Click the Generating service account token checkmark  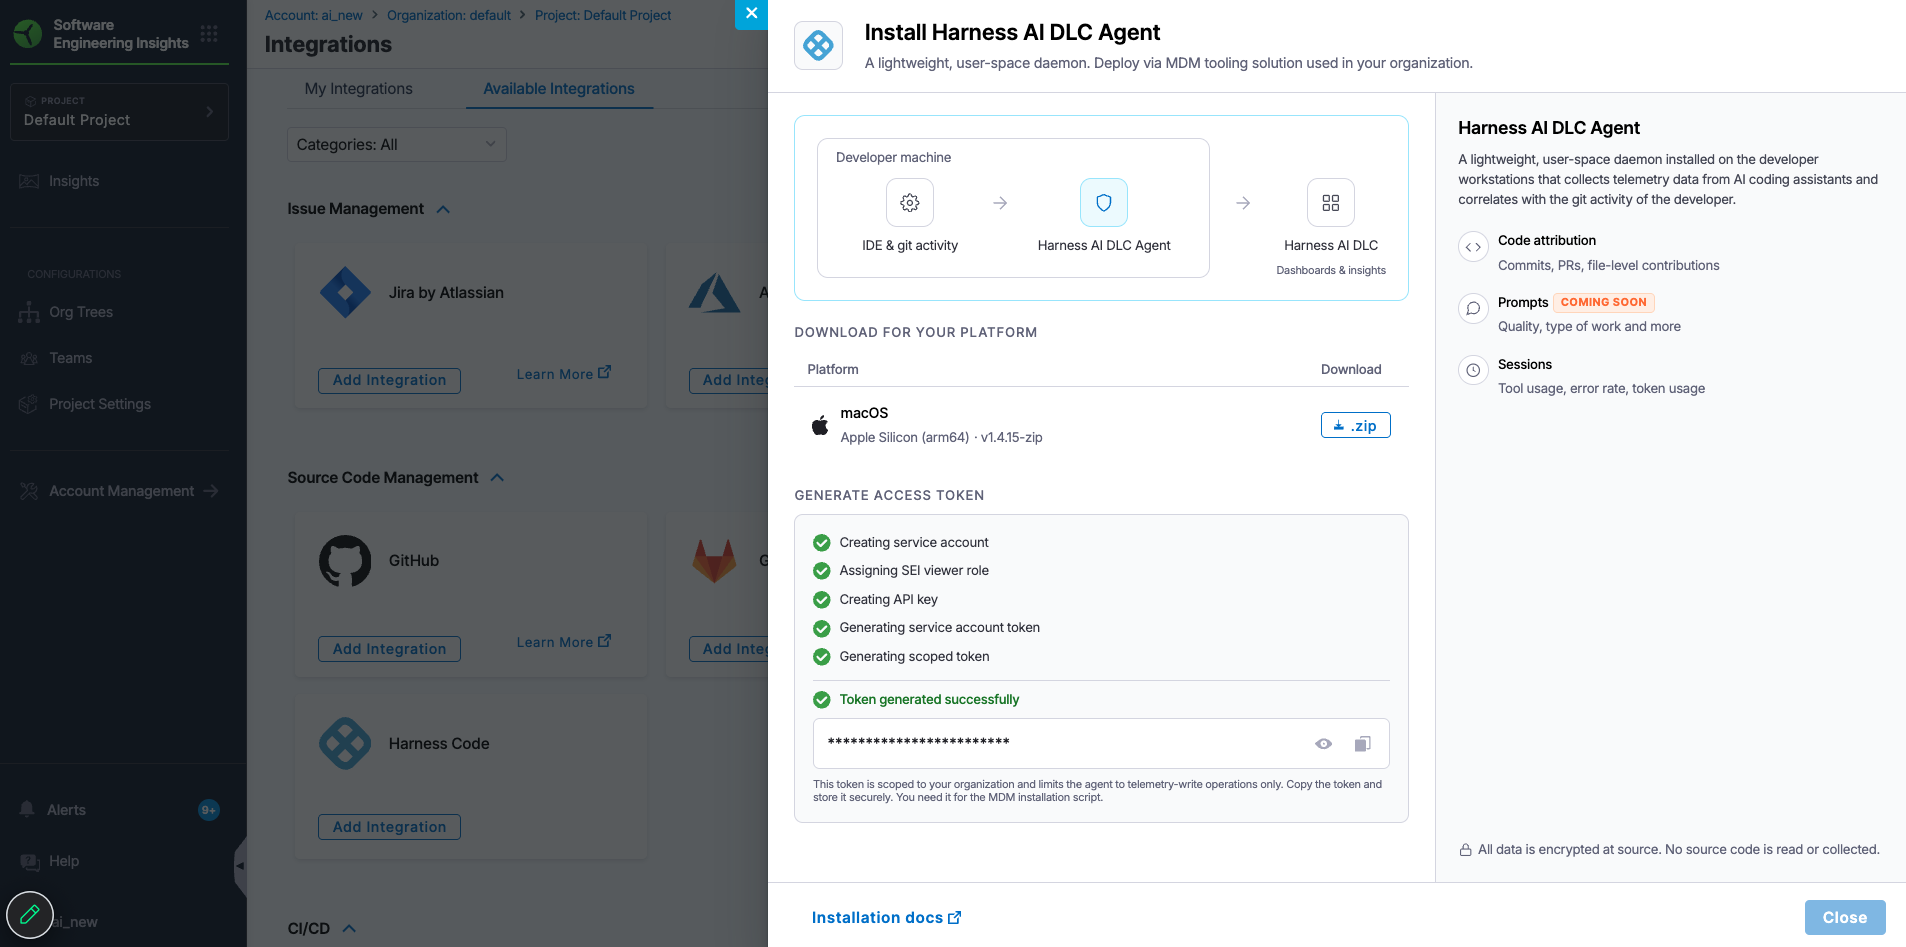[821, 628]
